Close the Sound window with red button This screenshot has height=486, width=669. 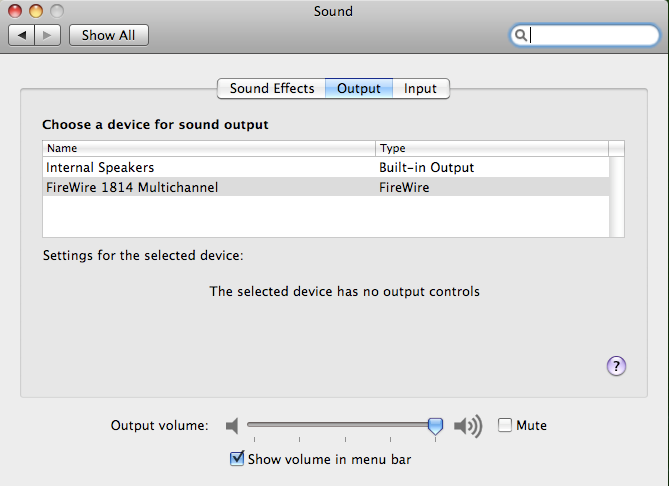[15, 11]
